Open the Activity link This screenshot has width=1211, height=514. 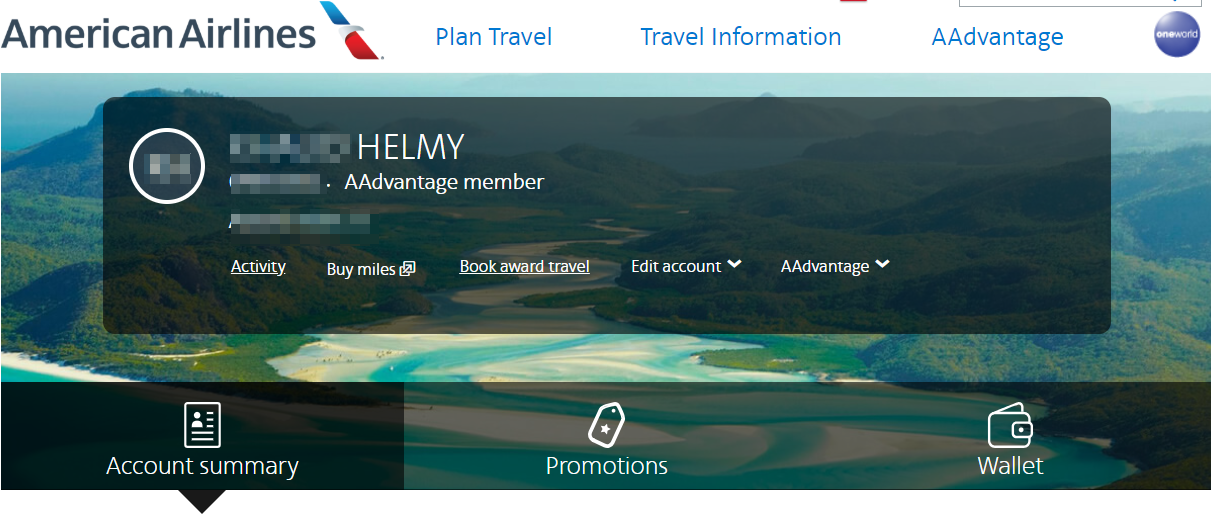(258, 267)
